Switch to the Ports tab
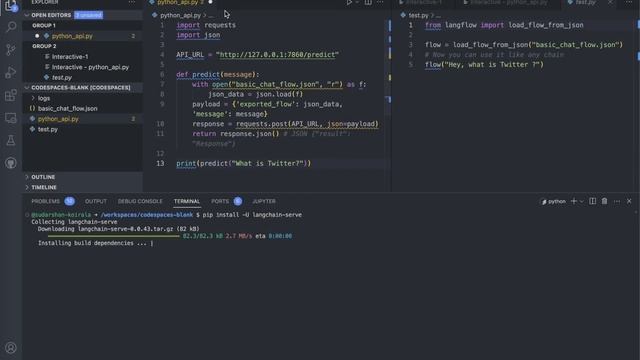 click(x=220, y=201)
